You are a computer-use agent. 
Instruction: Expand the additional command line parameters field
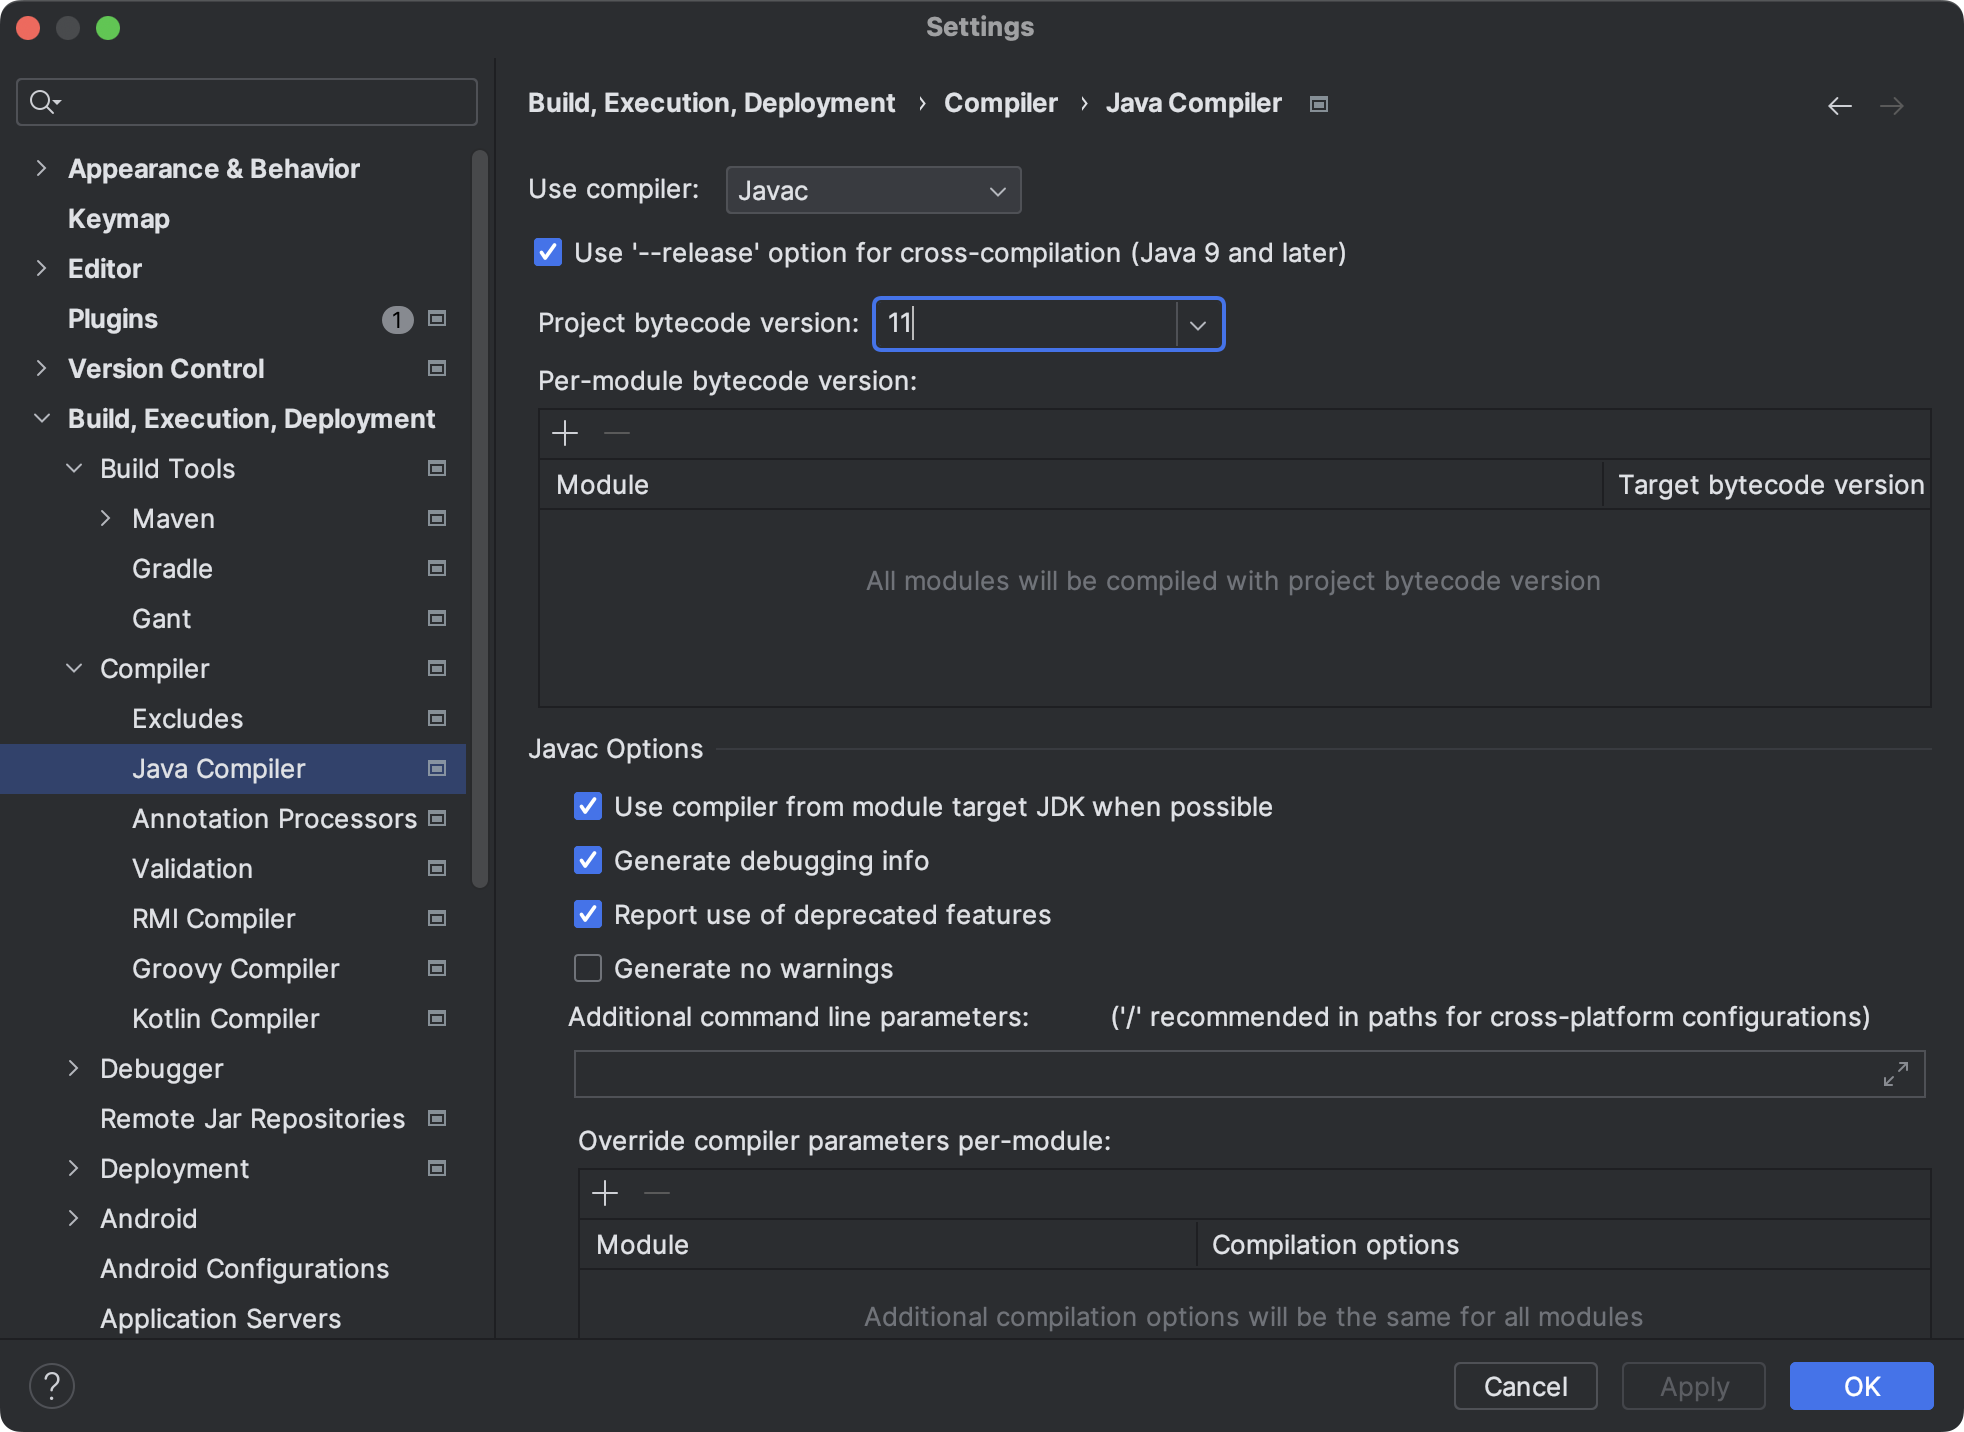tap(1895, 1075)
